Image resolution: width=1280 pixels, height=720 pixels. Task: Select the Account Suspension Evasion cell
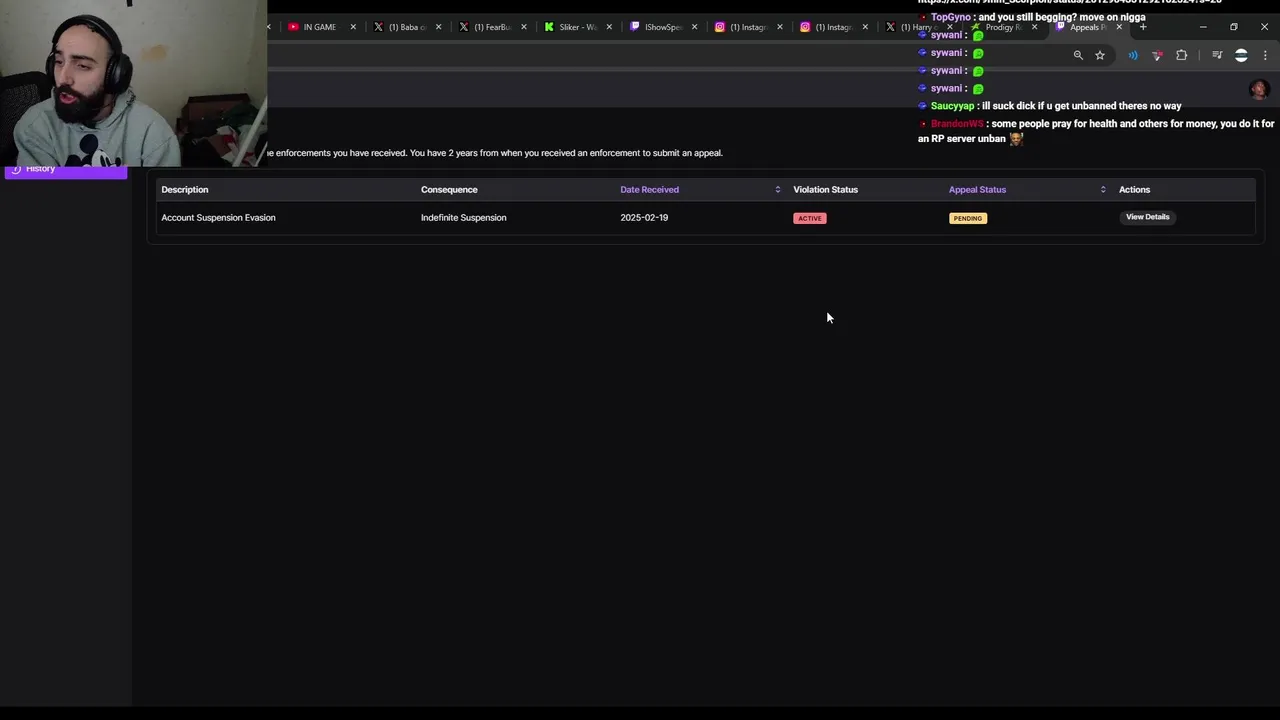click(x=218, y=217)
